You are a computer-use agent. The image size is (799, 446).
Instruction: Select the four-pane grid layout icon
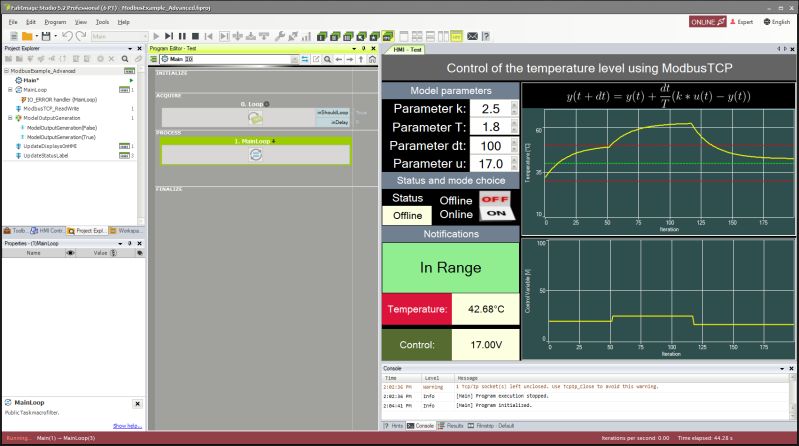(x=417, y=37)
